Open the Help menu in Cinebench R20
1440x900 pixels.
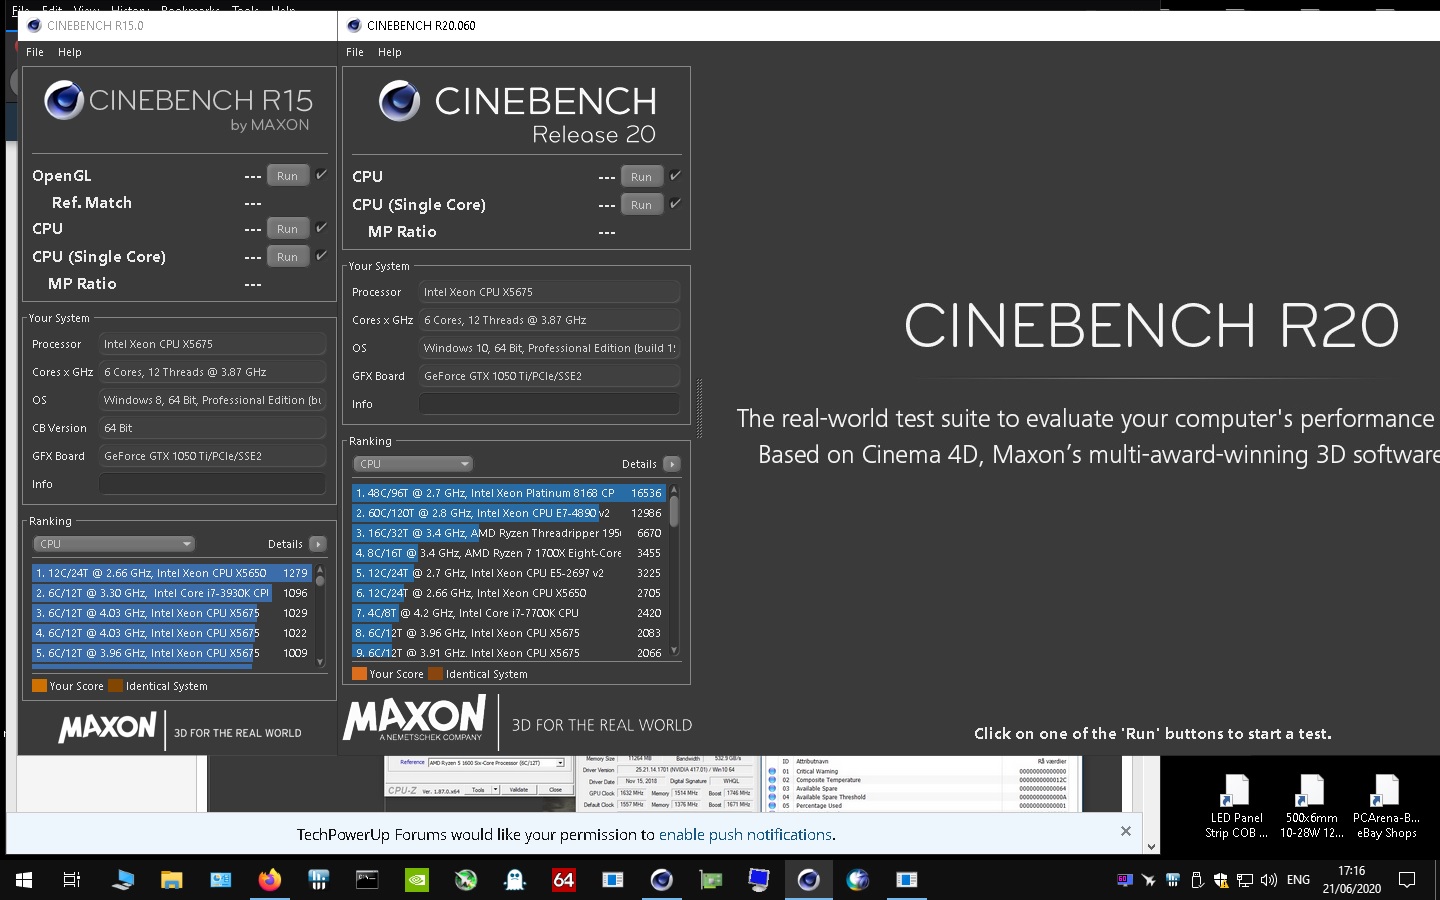click(x=390, y=52)
